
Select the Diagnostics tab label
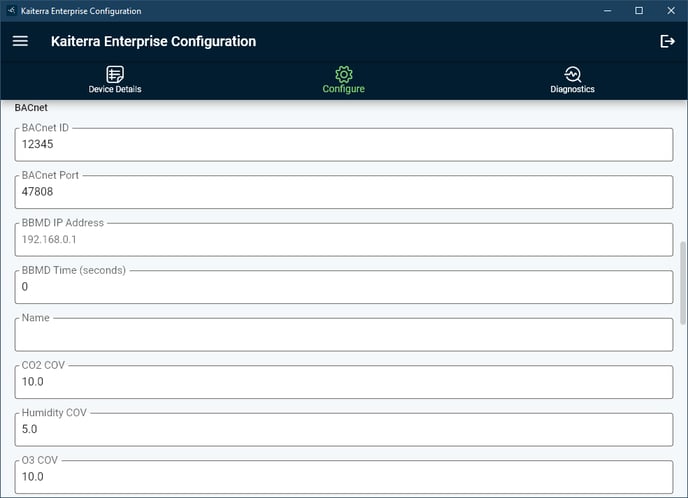click(573, 89)
